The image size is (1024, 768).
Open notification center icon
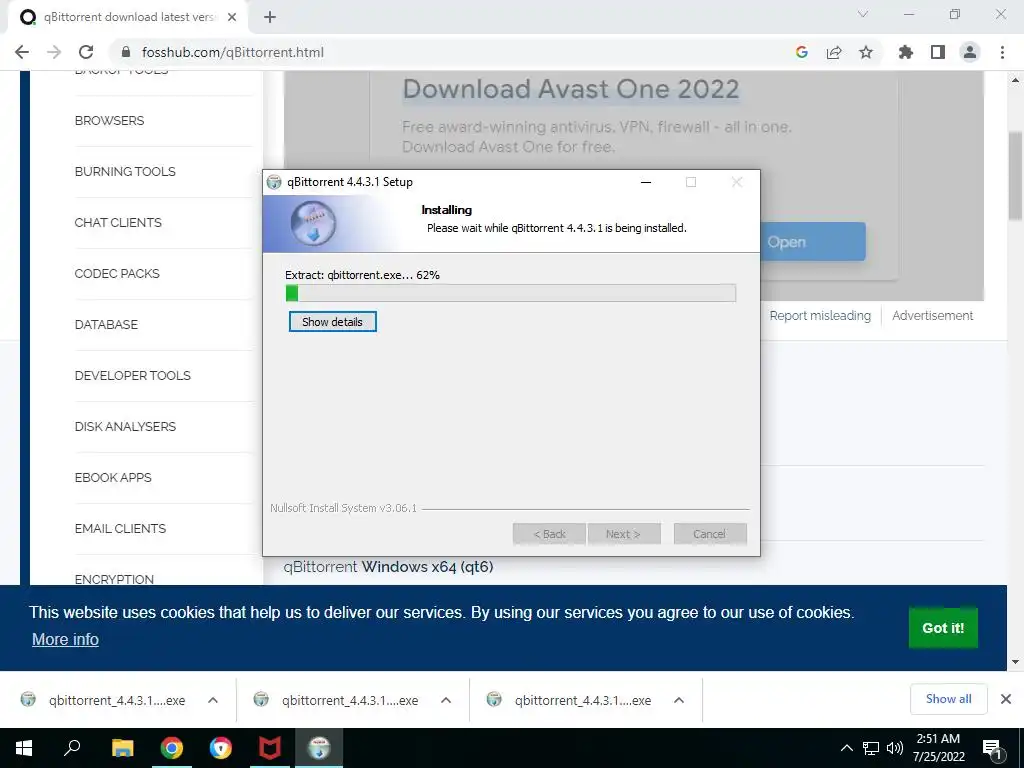993,750
